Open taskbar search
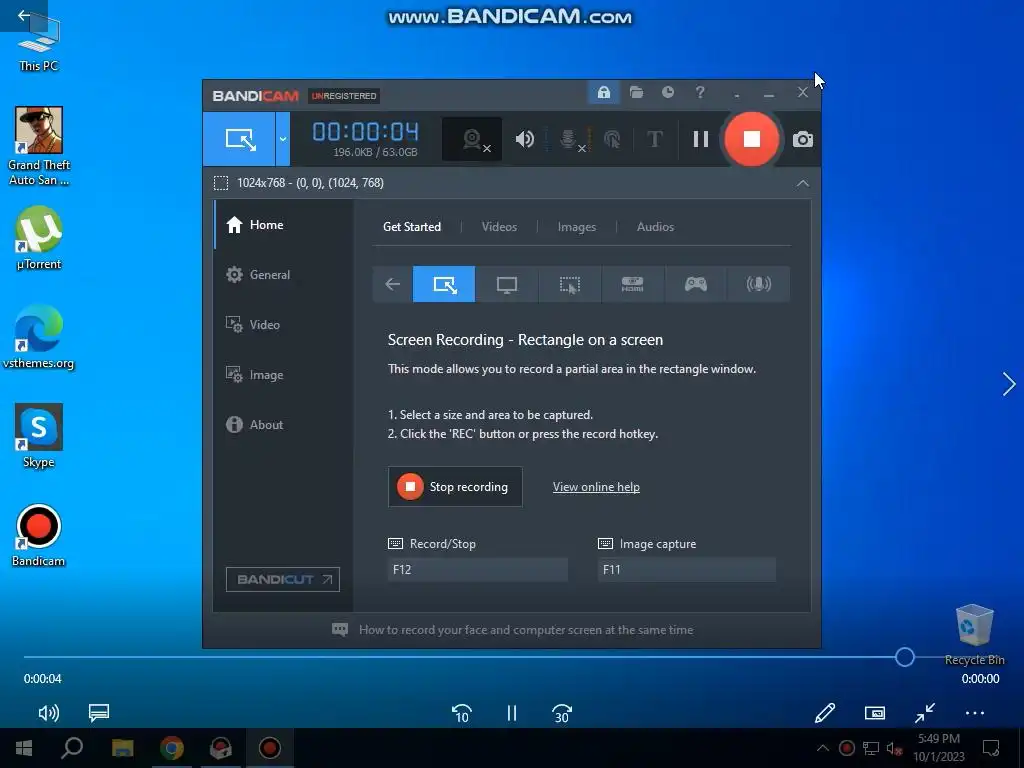Viewport: 1024px width, 768px height. (x=72, y=748)
